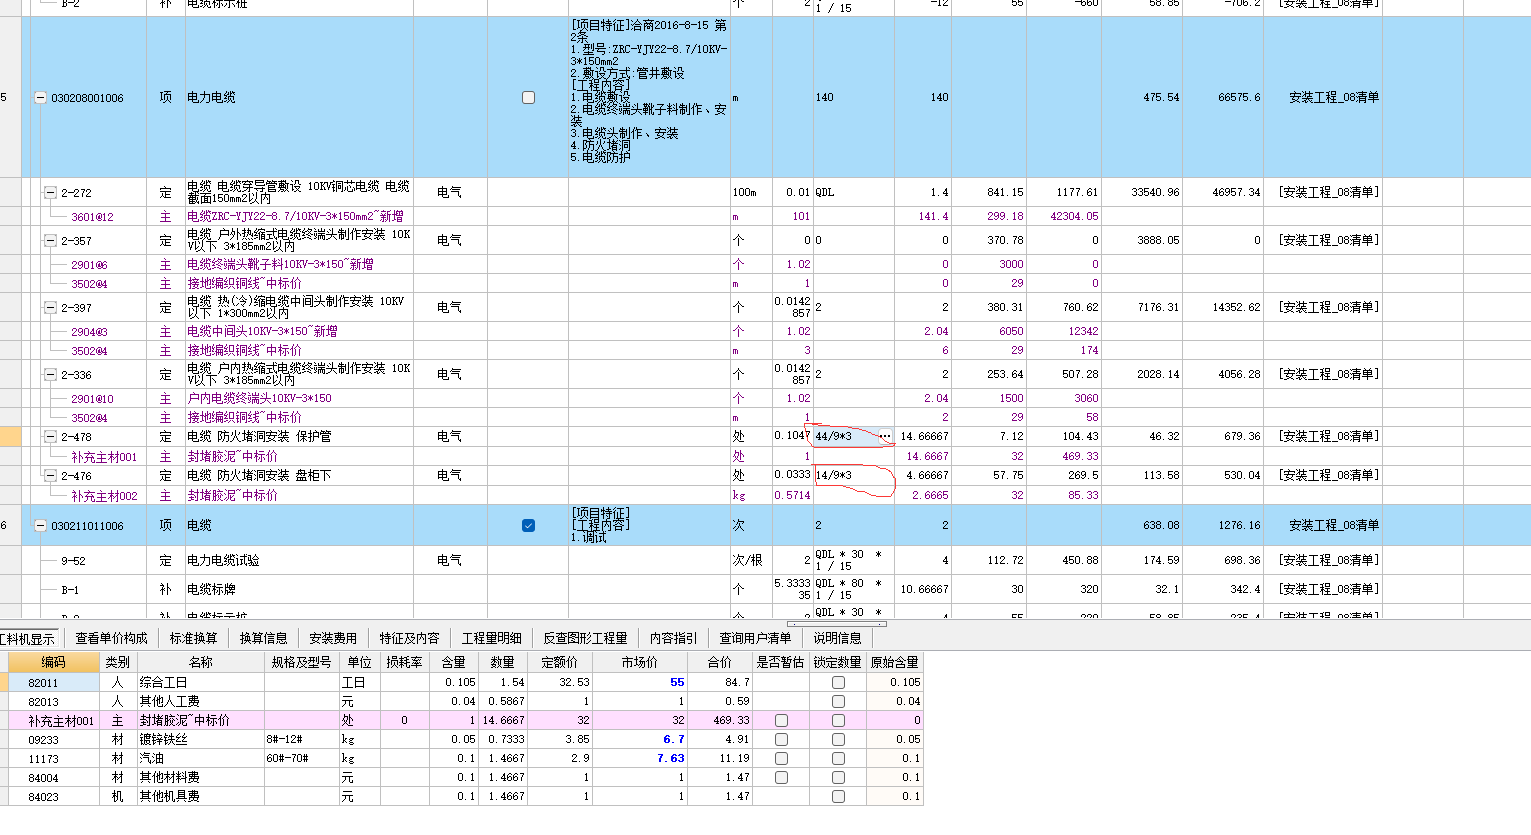Collapse the 030211011006 电缆 item tree
Screen dimensions: 1531x835
tap(40, 526)
